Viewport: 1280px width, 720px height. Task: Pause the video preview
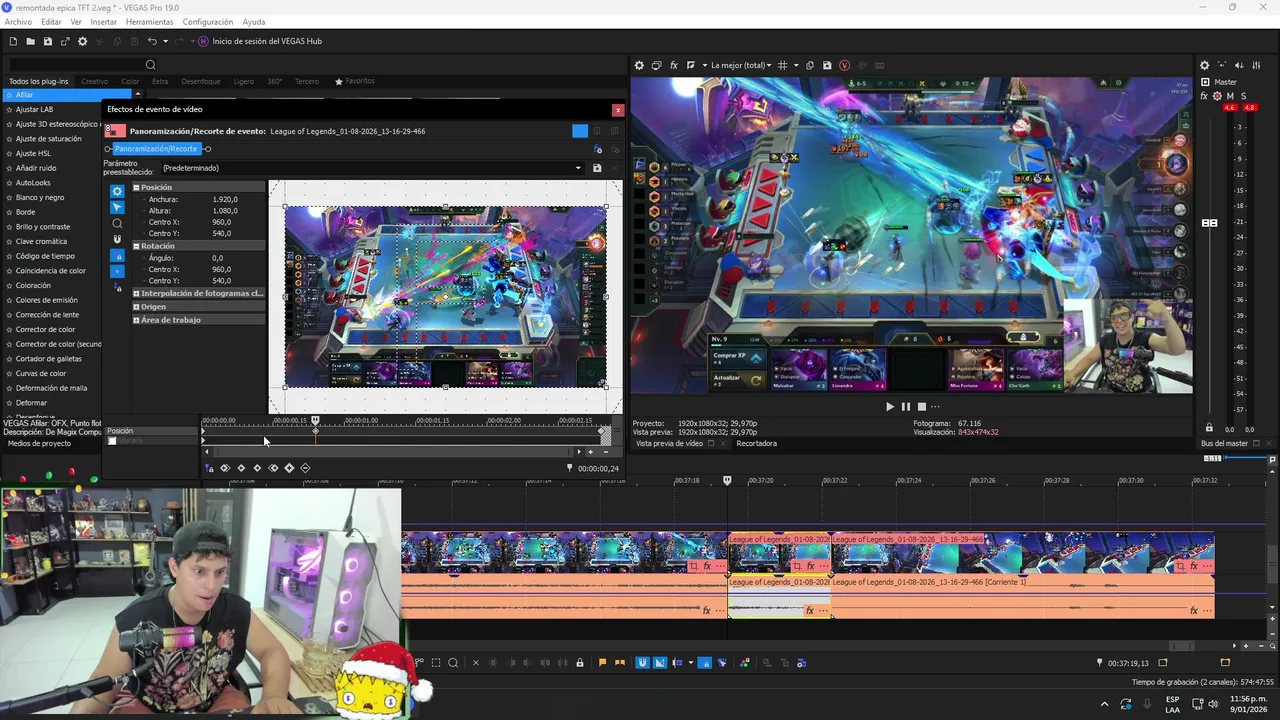click(906, 406)
